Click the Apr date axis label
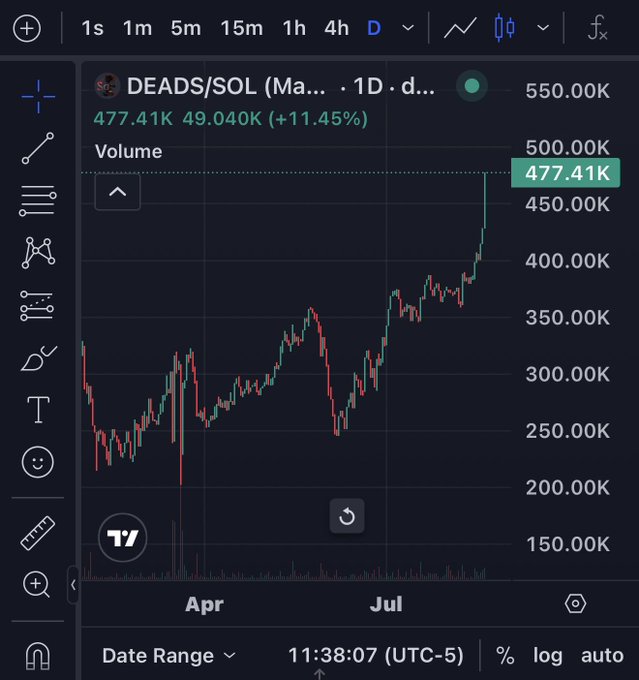The width and height of the screenshot is (639, 680). tap(204, 605)
